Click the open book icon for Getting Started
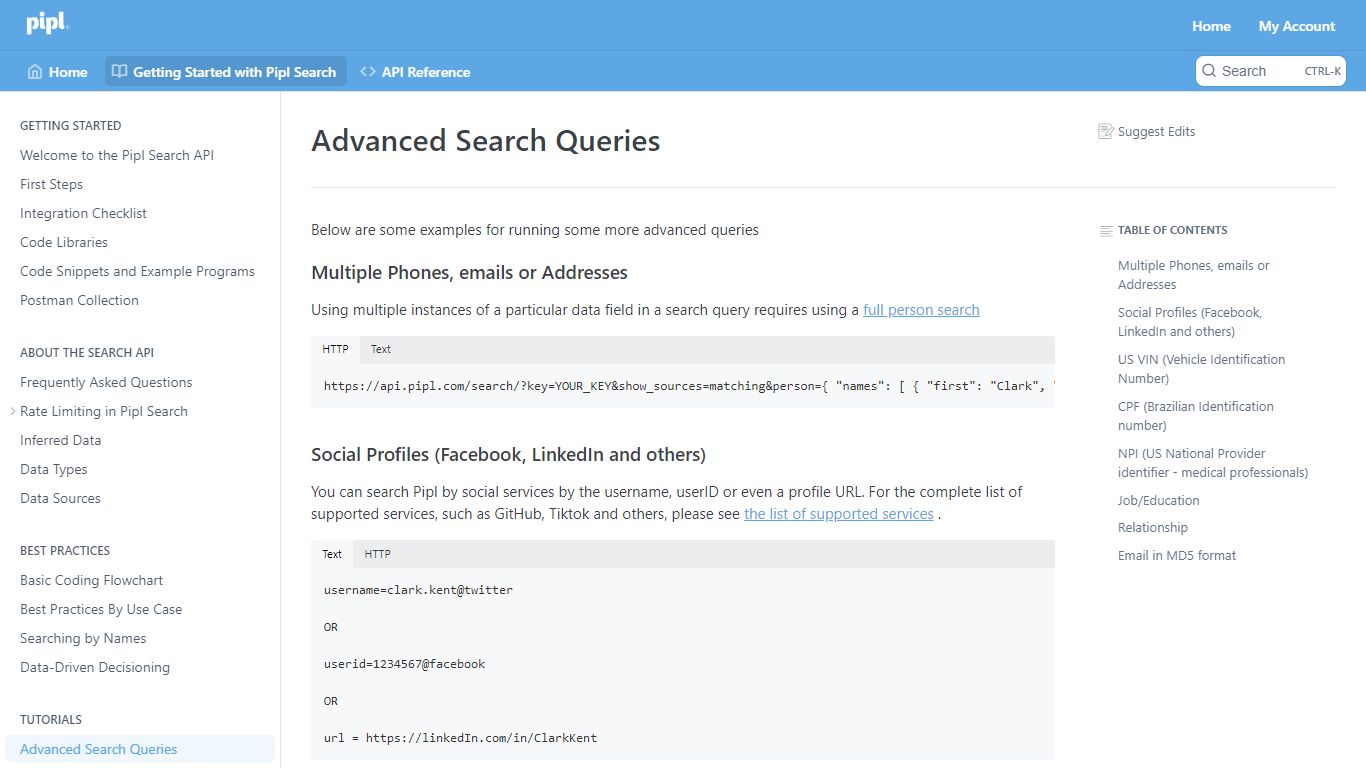 click(119, 72)
